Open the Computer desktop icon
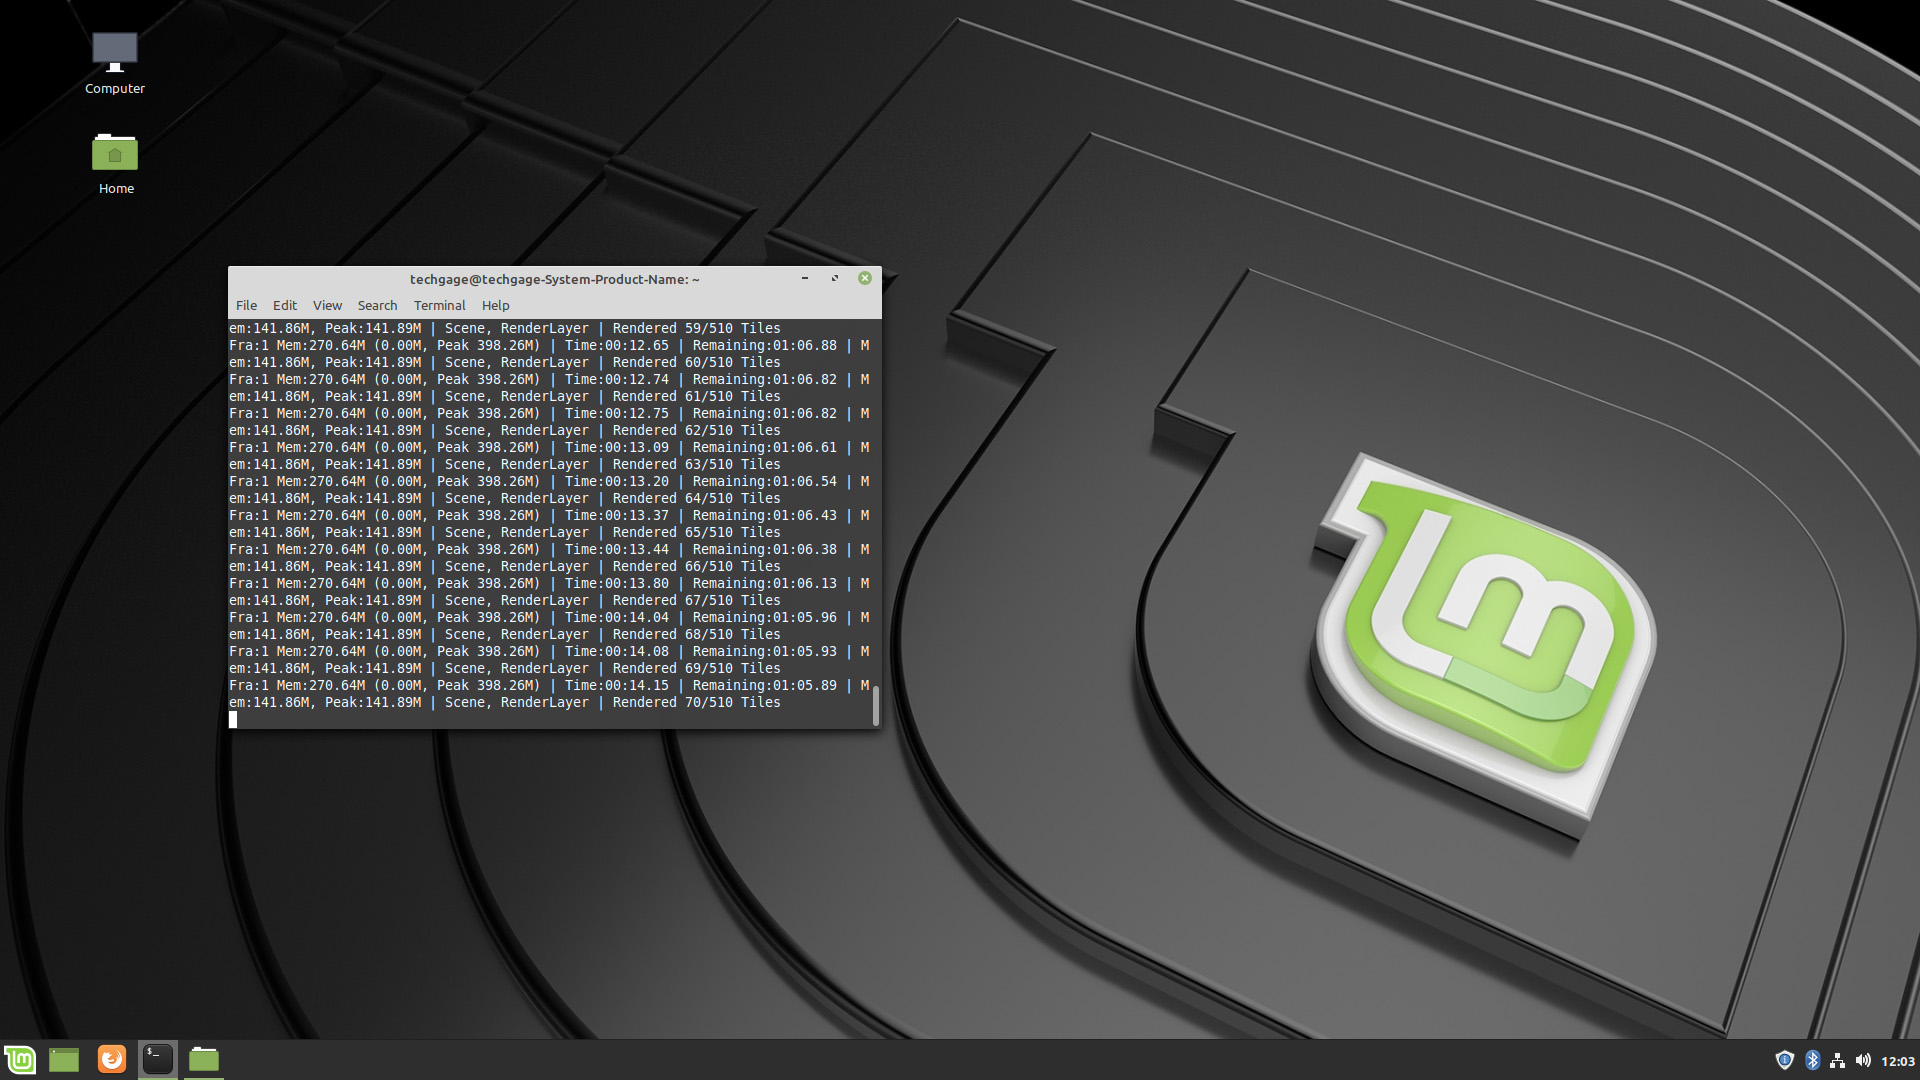Viewport: 1920px width, 1080px height. [x=114, y=50]
